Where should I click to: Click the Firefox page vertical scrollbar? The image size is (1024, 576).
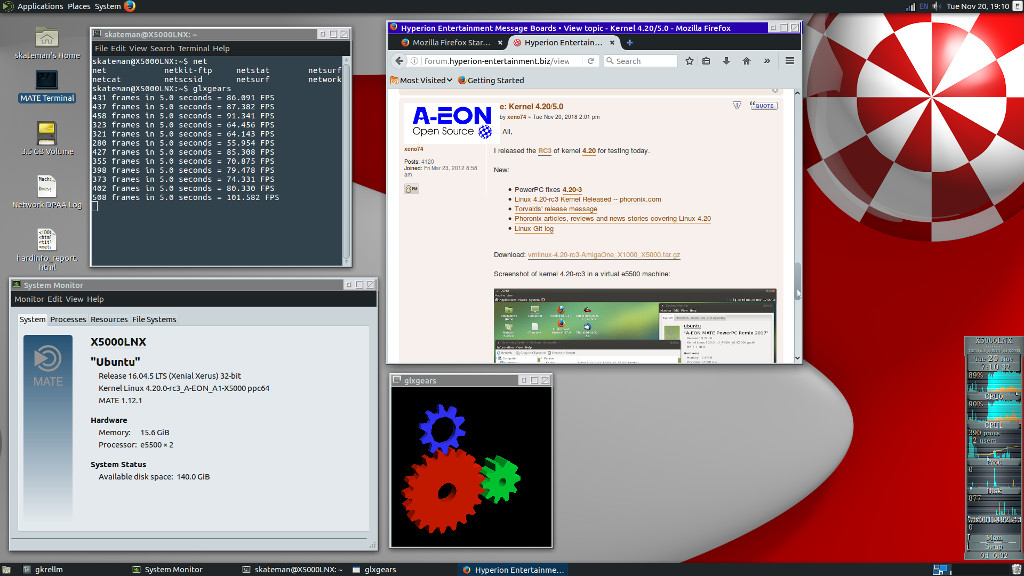pos(797,225)
